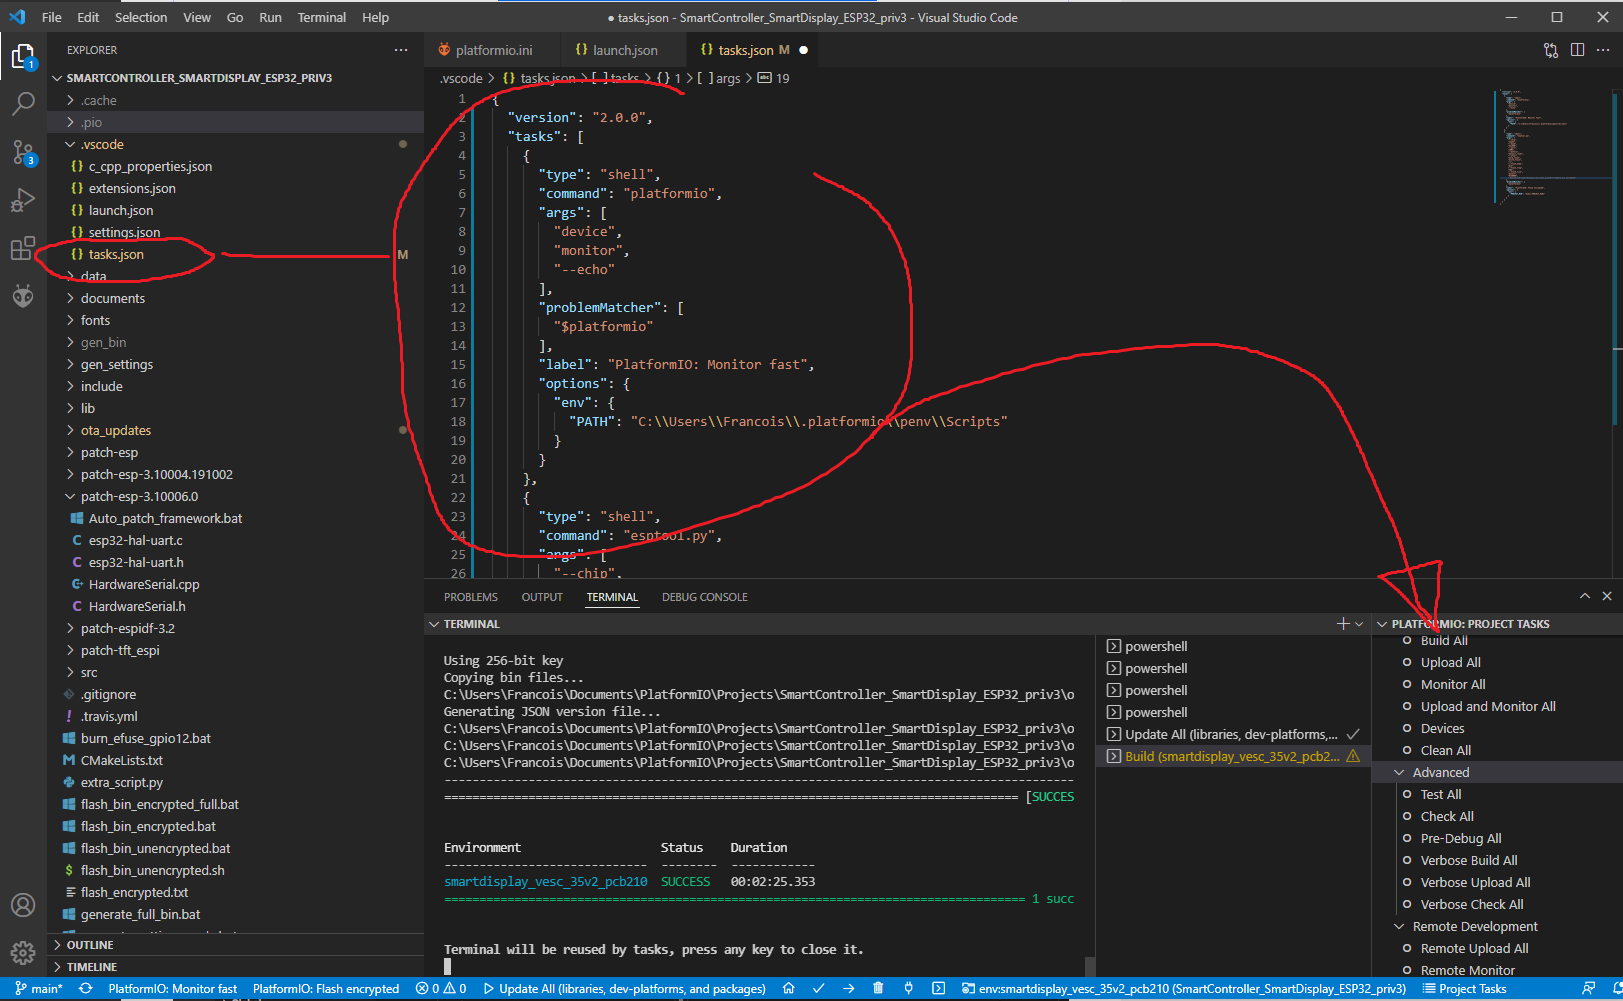The width and height of the screenshot is (1623, 1001).
Task: Open the new terminal launch profile dropdown
Action: [1359, 624]
